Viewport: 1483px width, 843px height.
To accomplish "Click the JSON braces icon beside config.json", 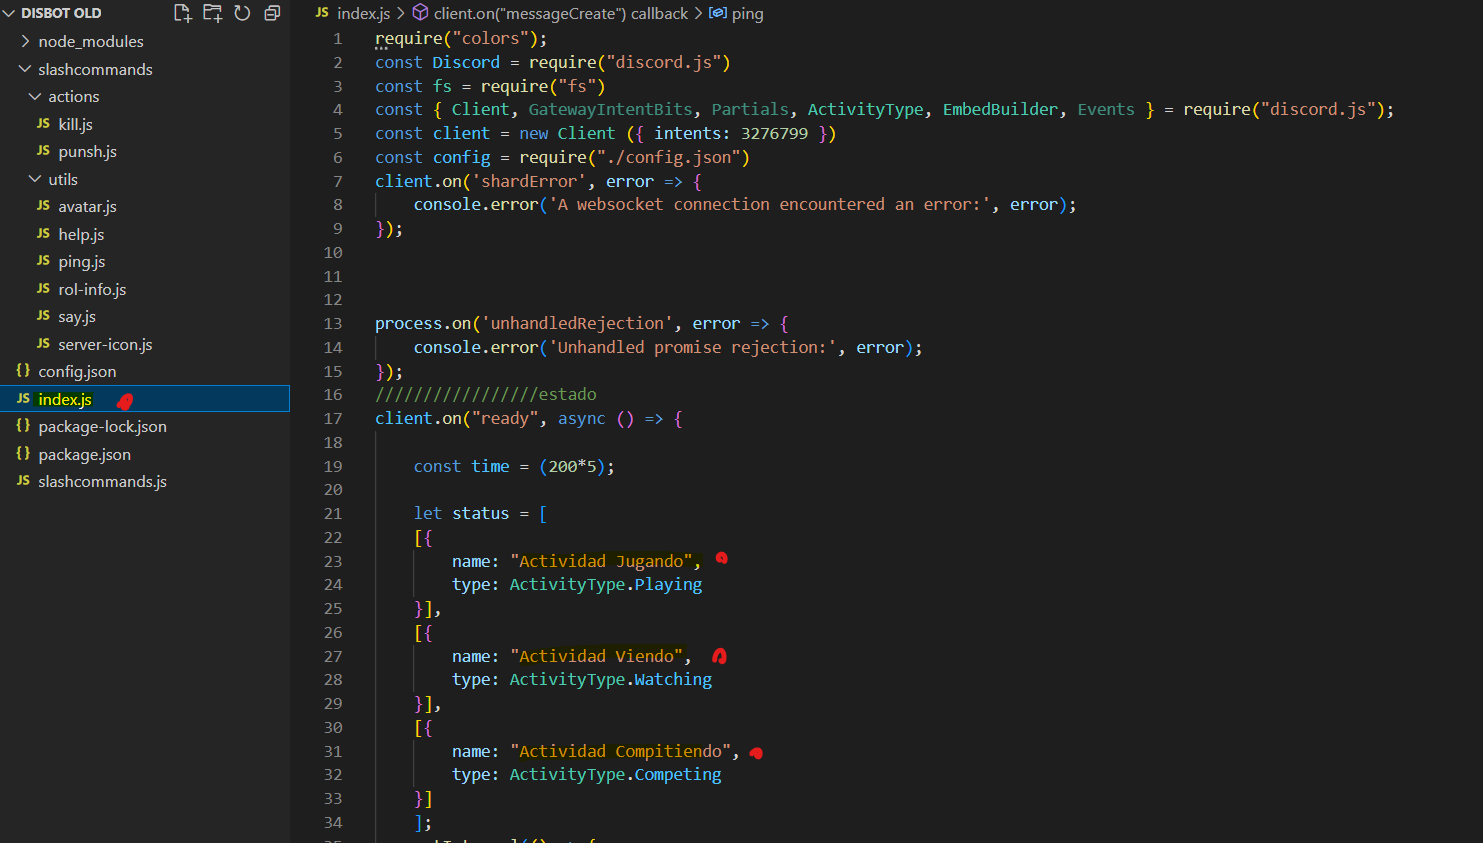I will pyautogui.click(x=23, y=371).
